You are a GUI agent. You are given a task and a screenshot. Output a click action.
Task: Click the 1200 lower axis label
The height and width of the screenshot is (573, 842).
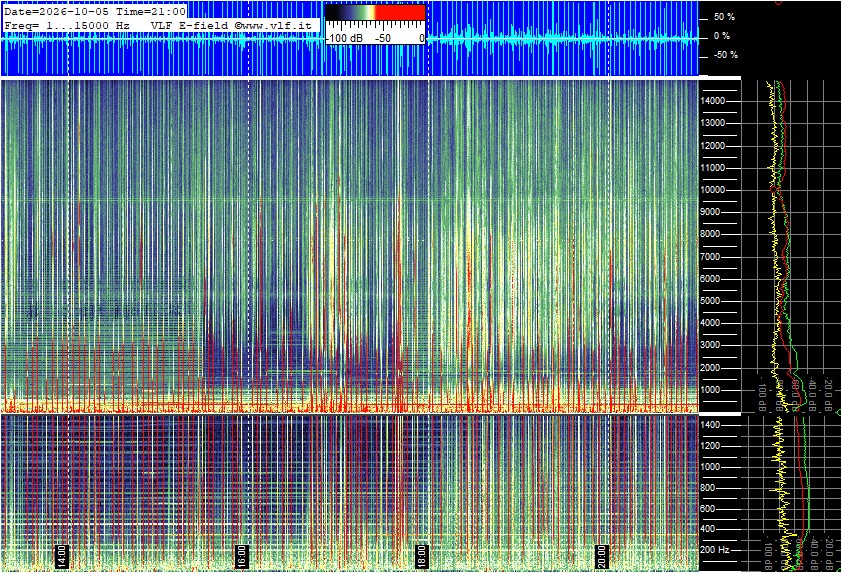click(x=710, y=446)
